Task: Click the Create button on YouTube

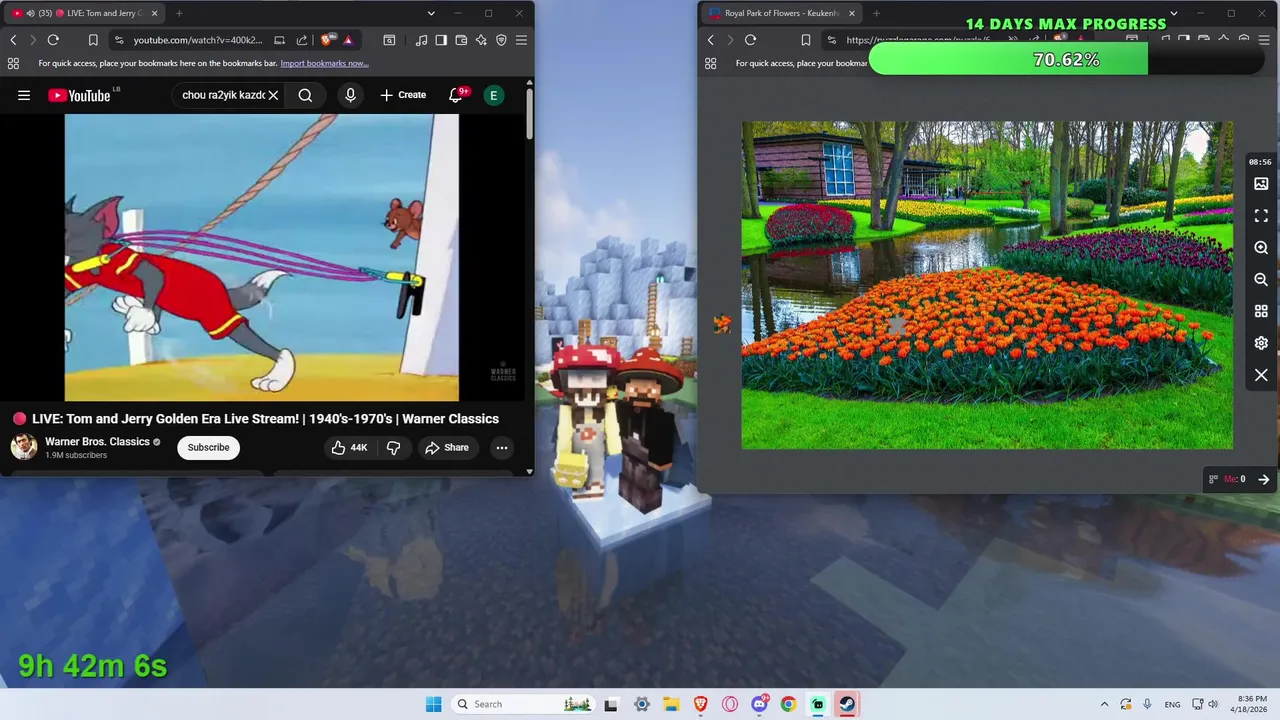Action: click(403, 95)
